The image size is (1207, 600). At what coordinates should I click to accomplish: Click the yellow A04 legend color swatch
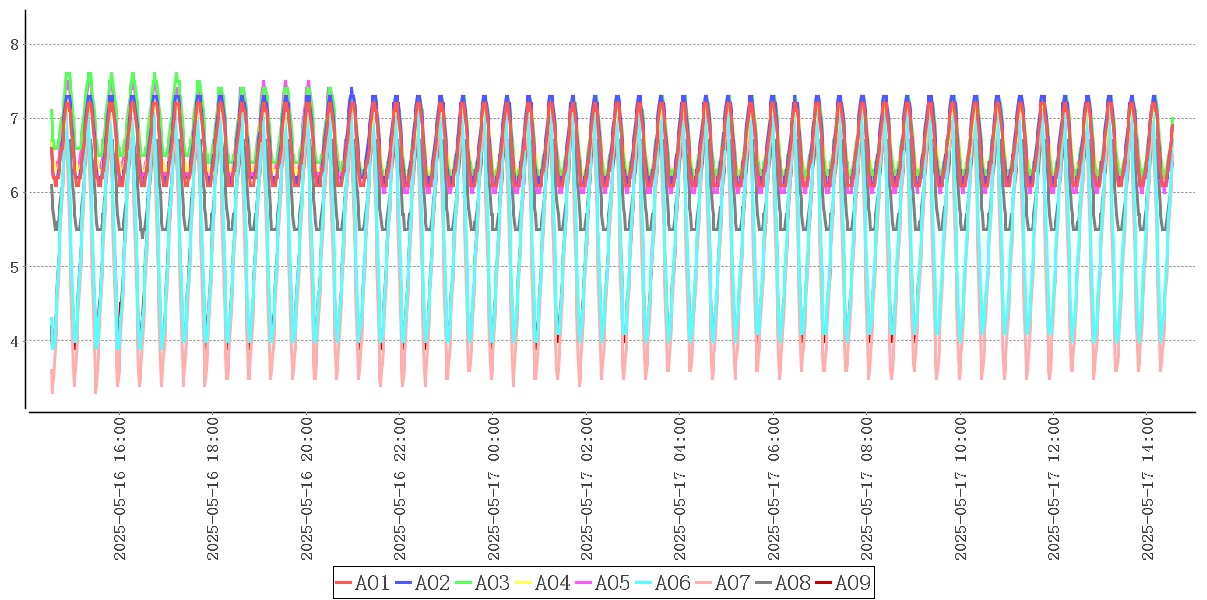click(524, 583)
